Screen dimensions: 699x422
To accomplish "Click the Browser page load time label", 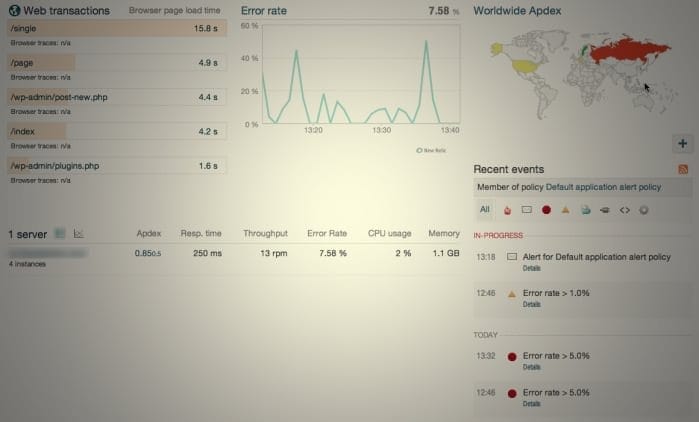I will click(174, 10).
